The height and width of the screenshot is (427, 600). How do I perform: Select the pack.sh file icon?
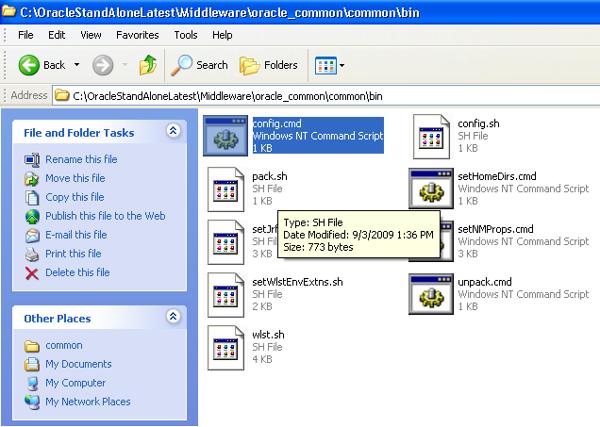pyautogui.click(x=226, y=189)
